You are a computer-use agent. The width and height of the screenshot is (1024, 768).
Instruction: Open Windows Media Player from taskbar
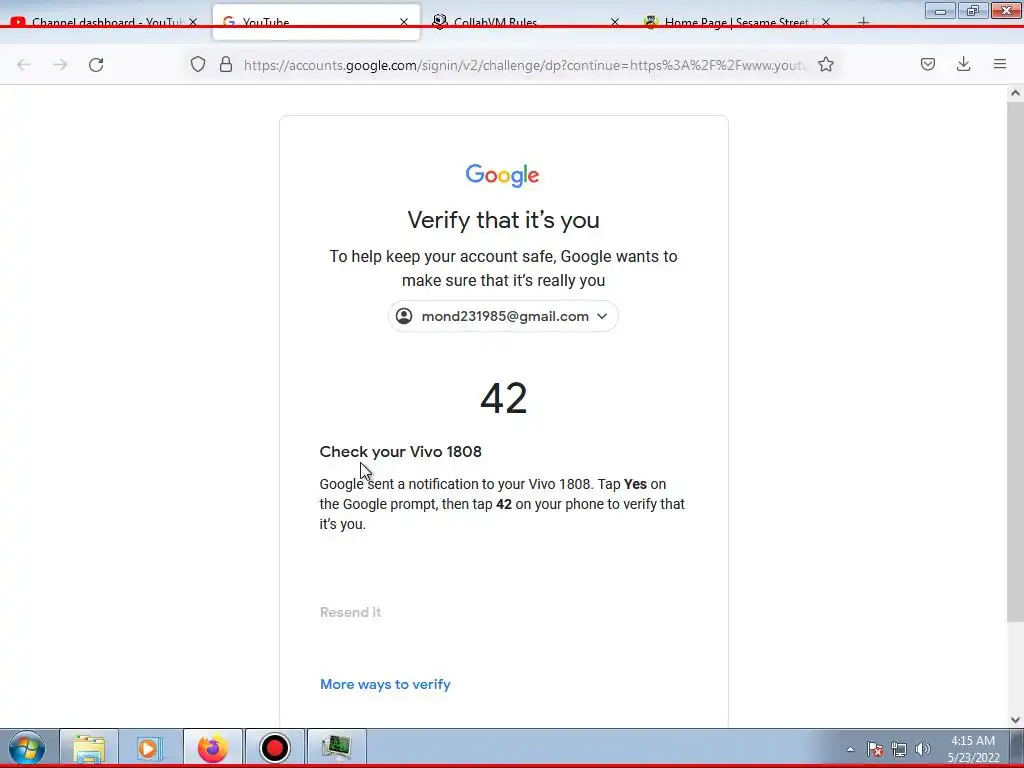coord(150,748)
